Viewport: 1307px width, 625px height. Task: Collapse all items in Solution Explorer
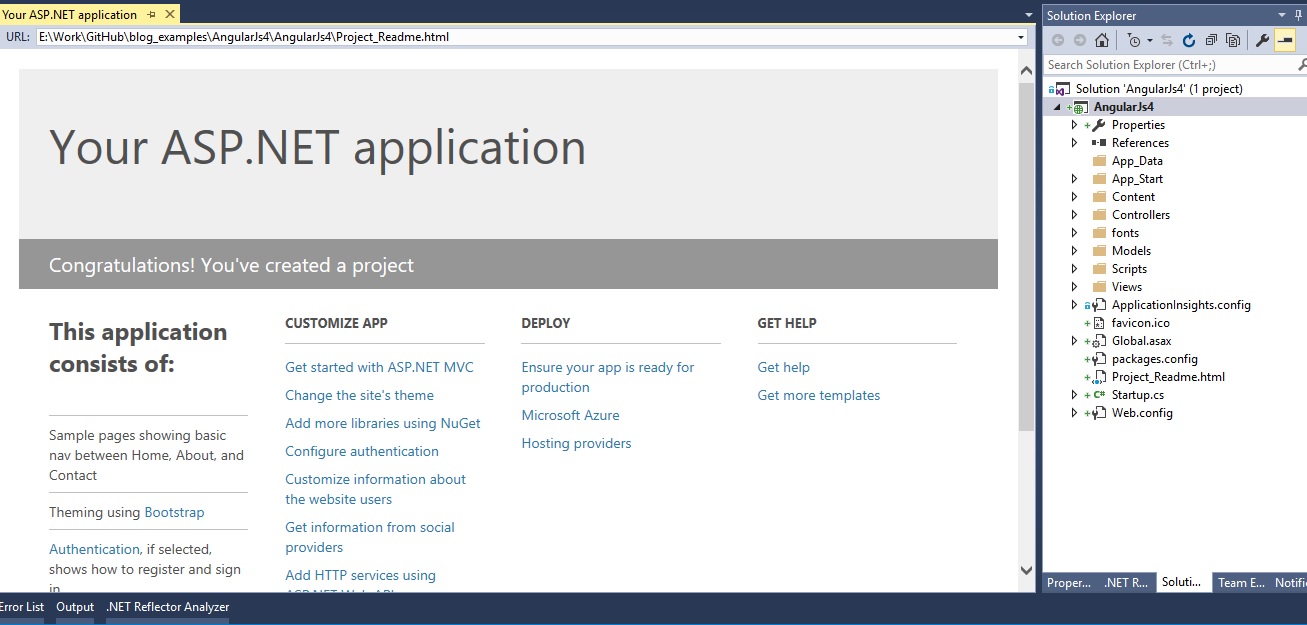pyautogui.click(x=1211, y=40)
